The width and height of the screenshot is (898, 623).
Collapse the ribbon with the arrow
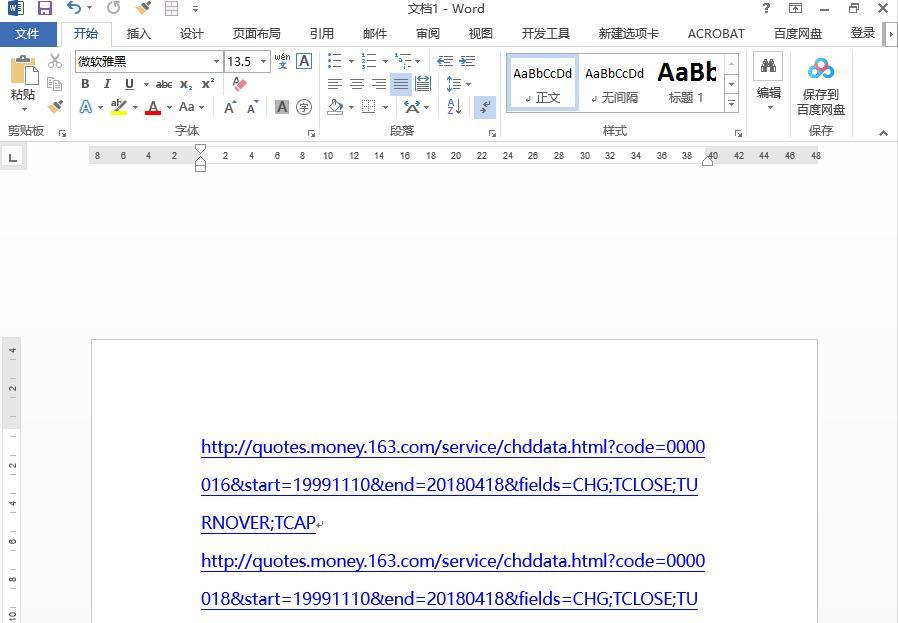coord(883,133)
